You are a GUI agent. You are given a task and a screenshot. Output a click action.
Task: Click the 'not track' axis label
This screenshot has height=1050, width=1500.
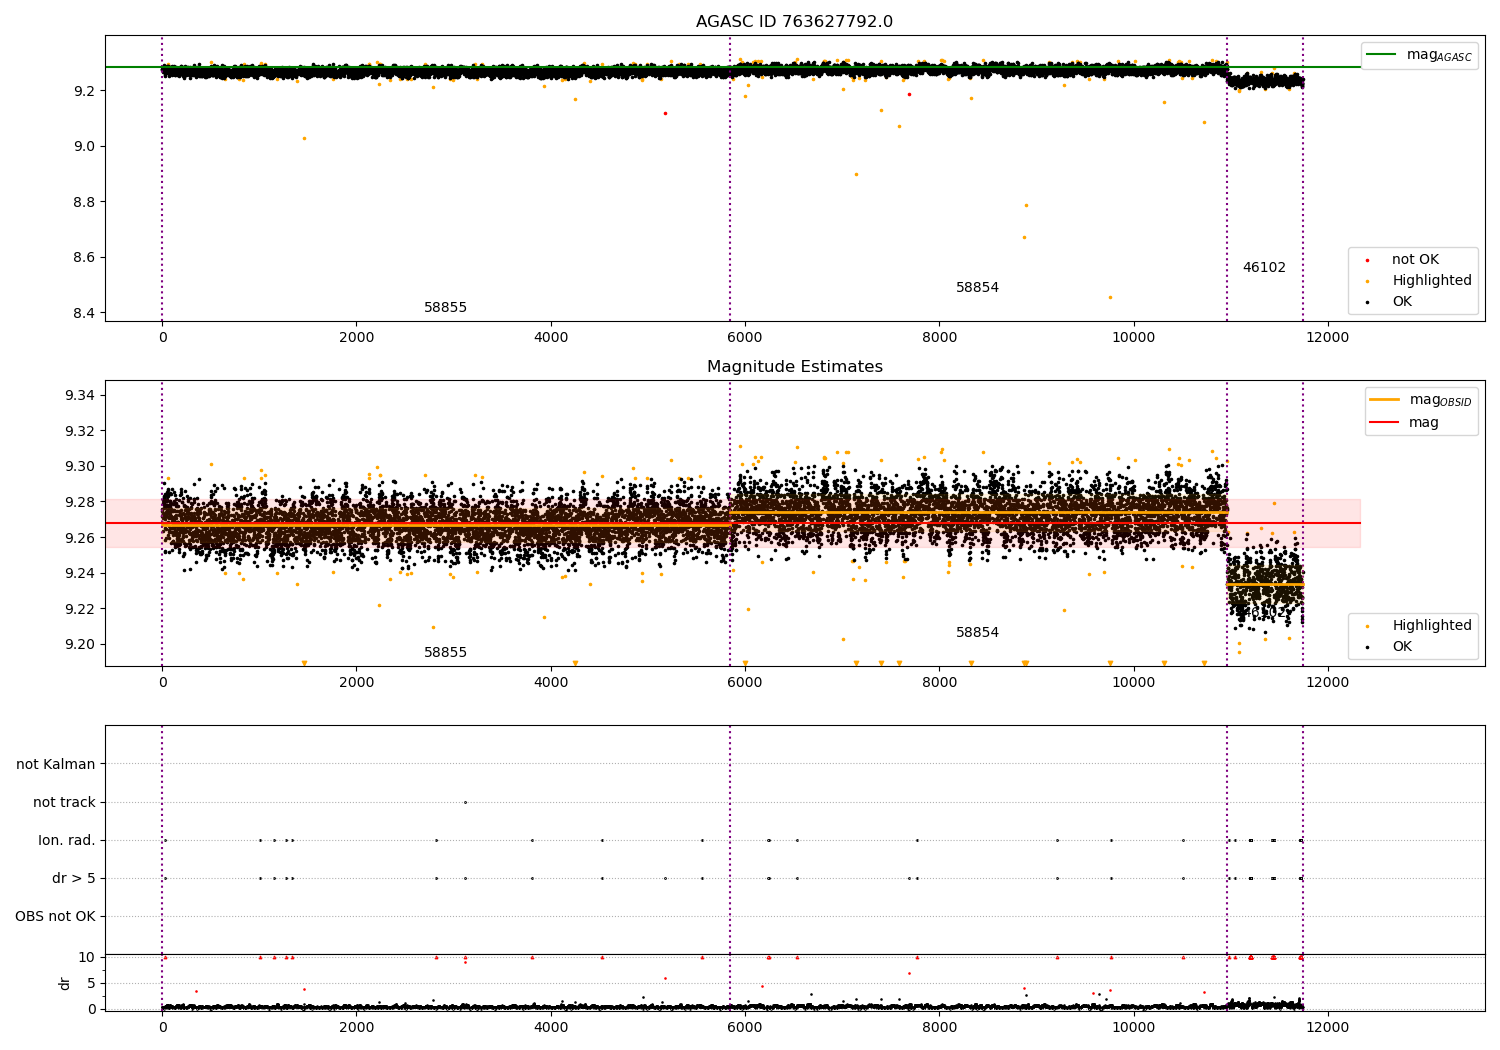pos(64,803)
